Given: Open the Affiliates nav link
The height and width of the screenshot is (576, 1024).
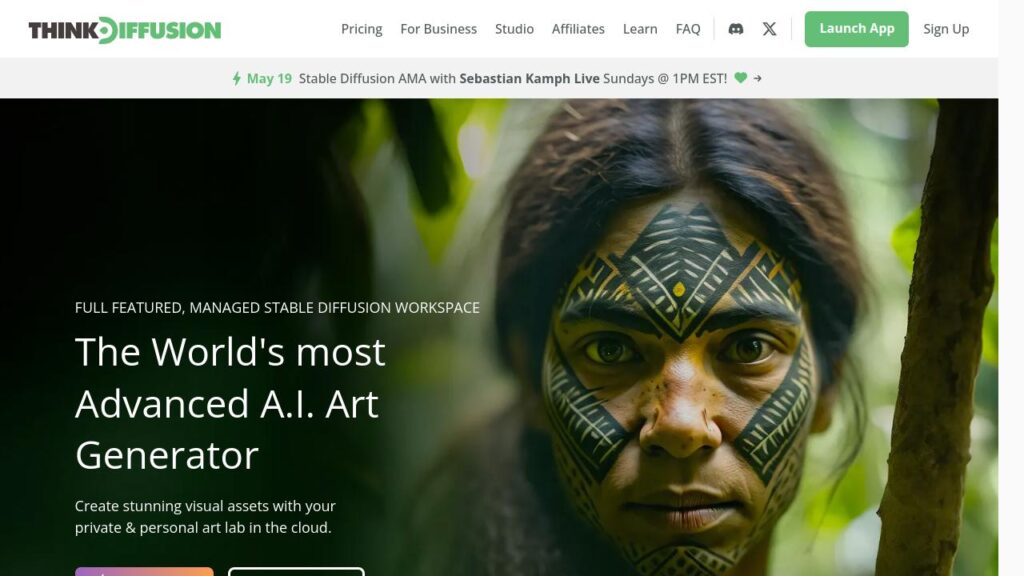Looking at the screenshot, I should tap(578, 29).
